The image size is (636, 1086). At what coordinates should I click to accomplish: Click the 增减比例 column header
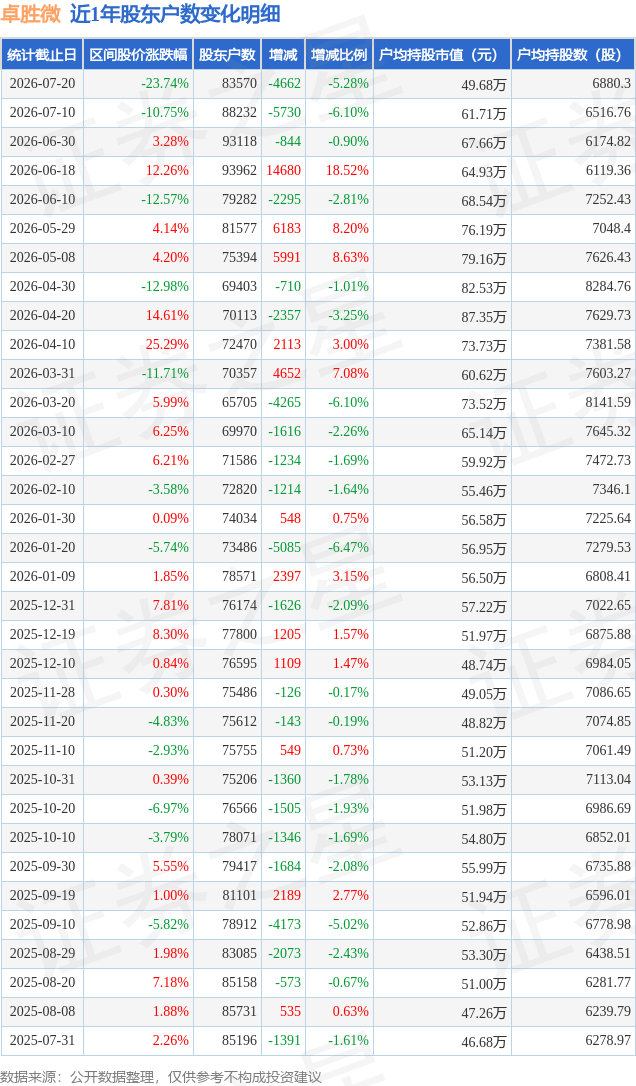tap(339, 55)
